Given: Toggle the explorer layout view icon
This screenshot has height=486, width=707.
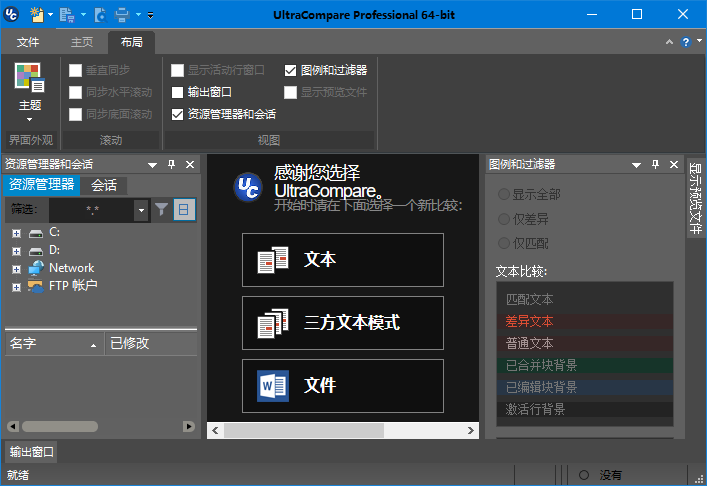Looking at the screenshot, I should pos(184,210).
